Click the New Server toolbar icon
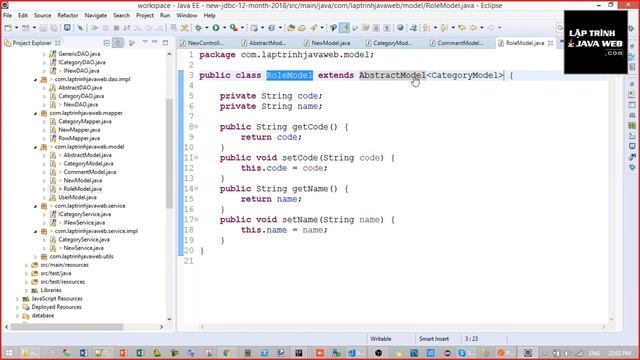 tap(254, 28)
